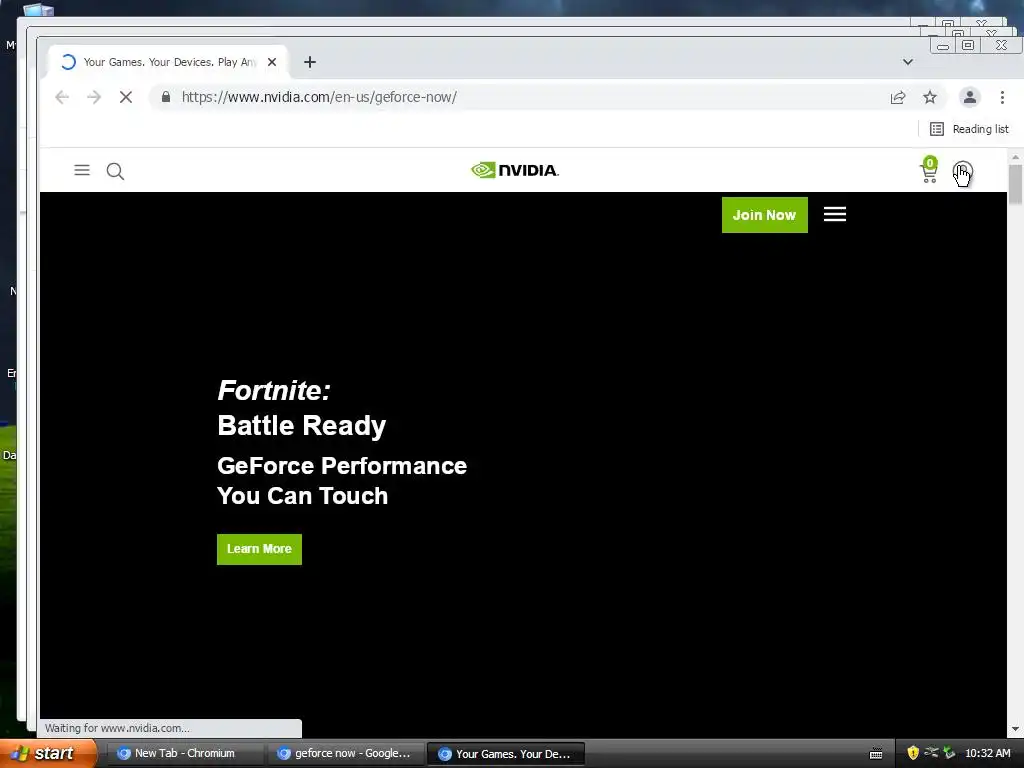
Task: Switch to New Tab - Chromium taskbar item
Action: pyautogui.click(x=183, y=754)
